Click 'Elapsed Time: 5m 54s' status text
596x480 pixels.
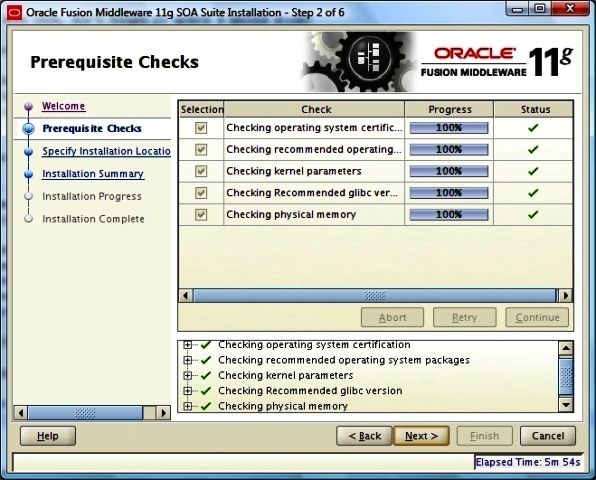pyautogui.click(x=528, y=462)
